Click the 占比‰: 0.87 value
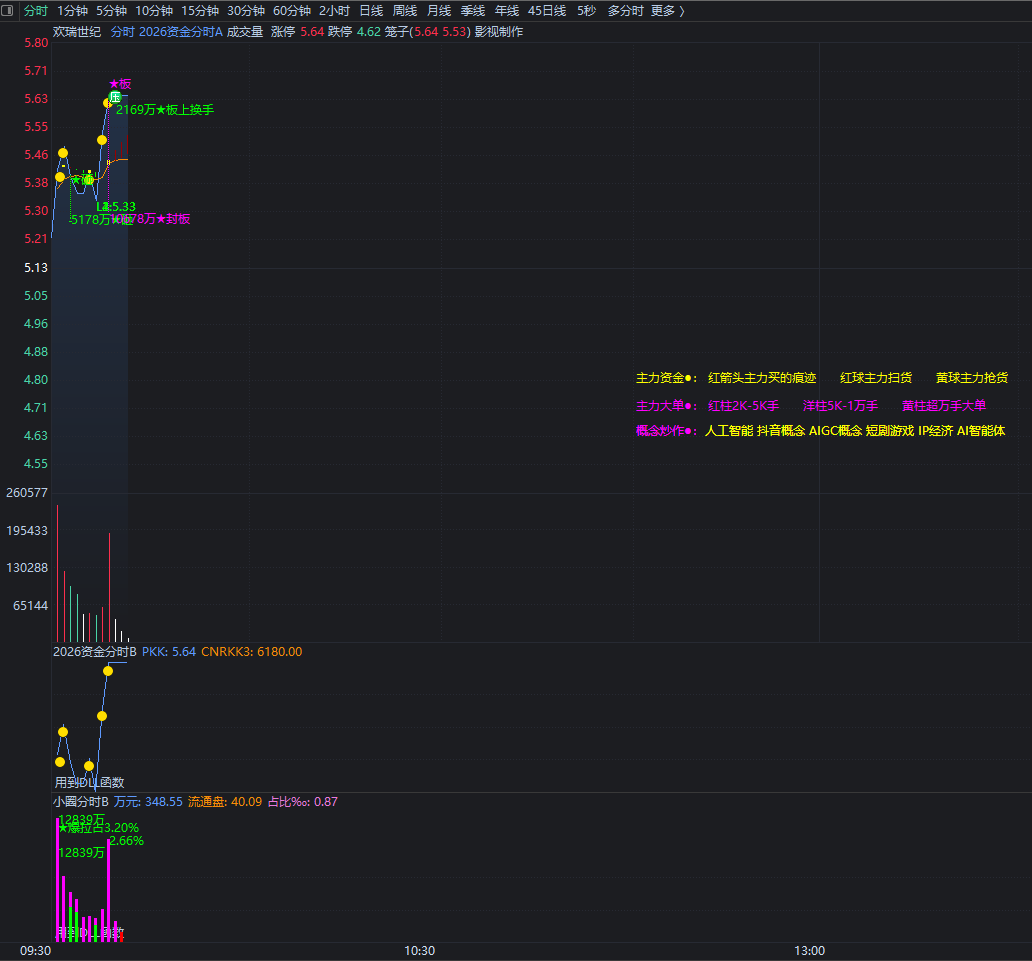Image resolution: width=1032 pixels, height=961 pixels. pyautogui.click(x=303, y=802)
